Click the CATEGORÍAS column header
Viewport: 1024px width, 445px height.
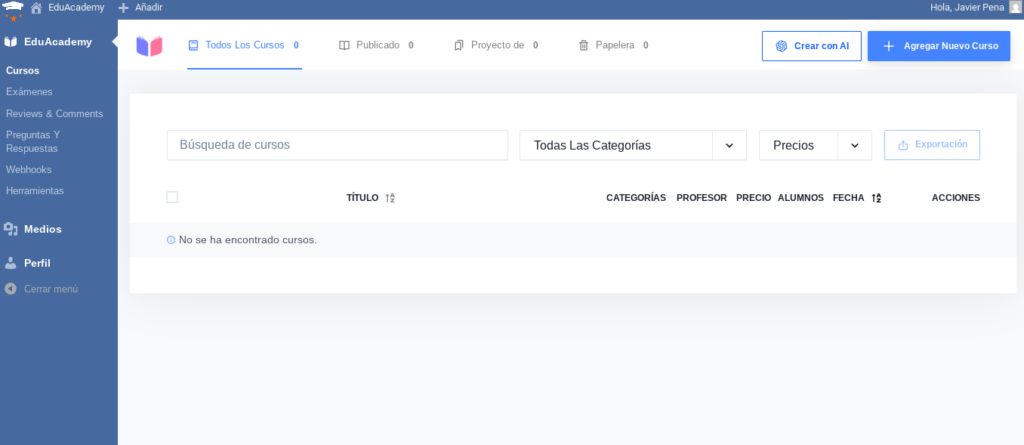(x=636, y=198)
